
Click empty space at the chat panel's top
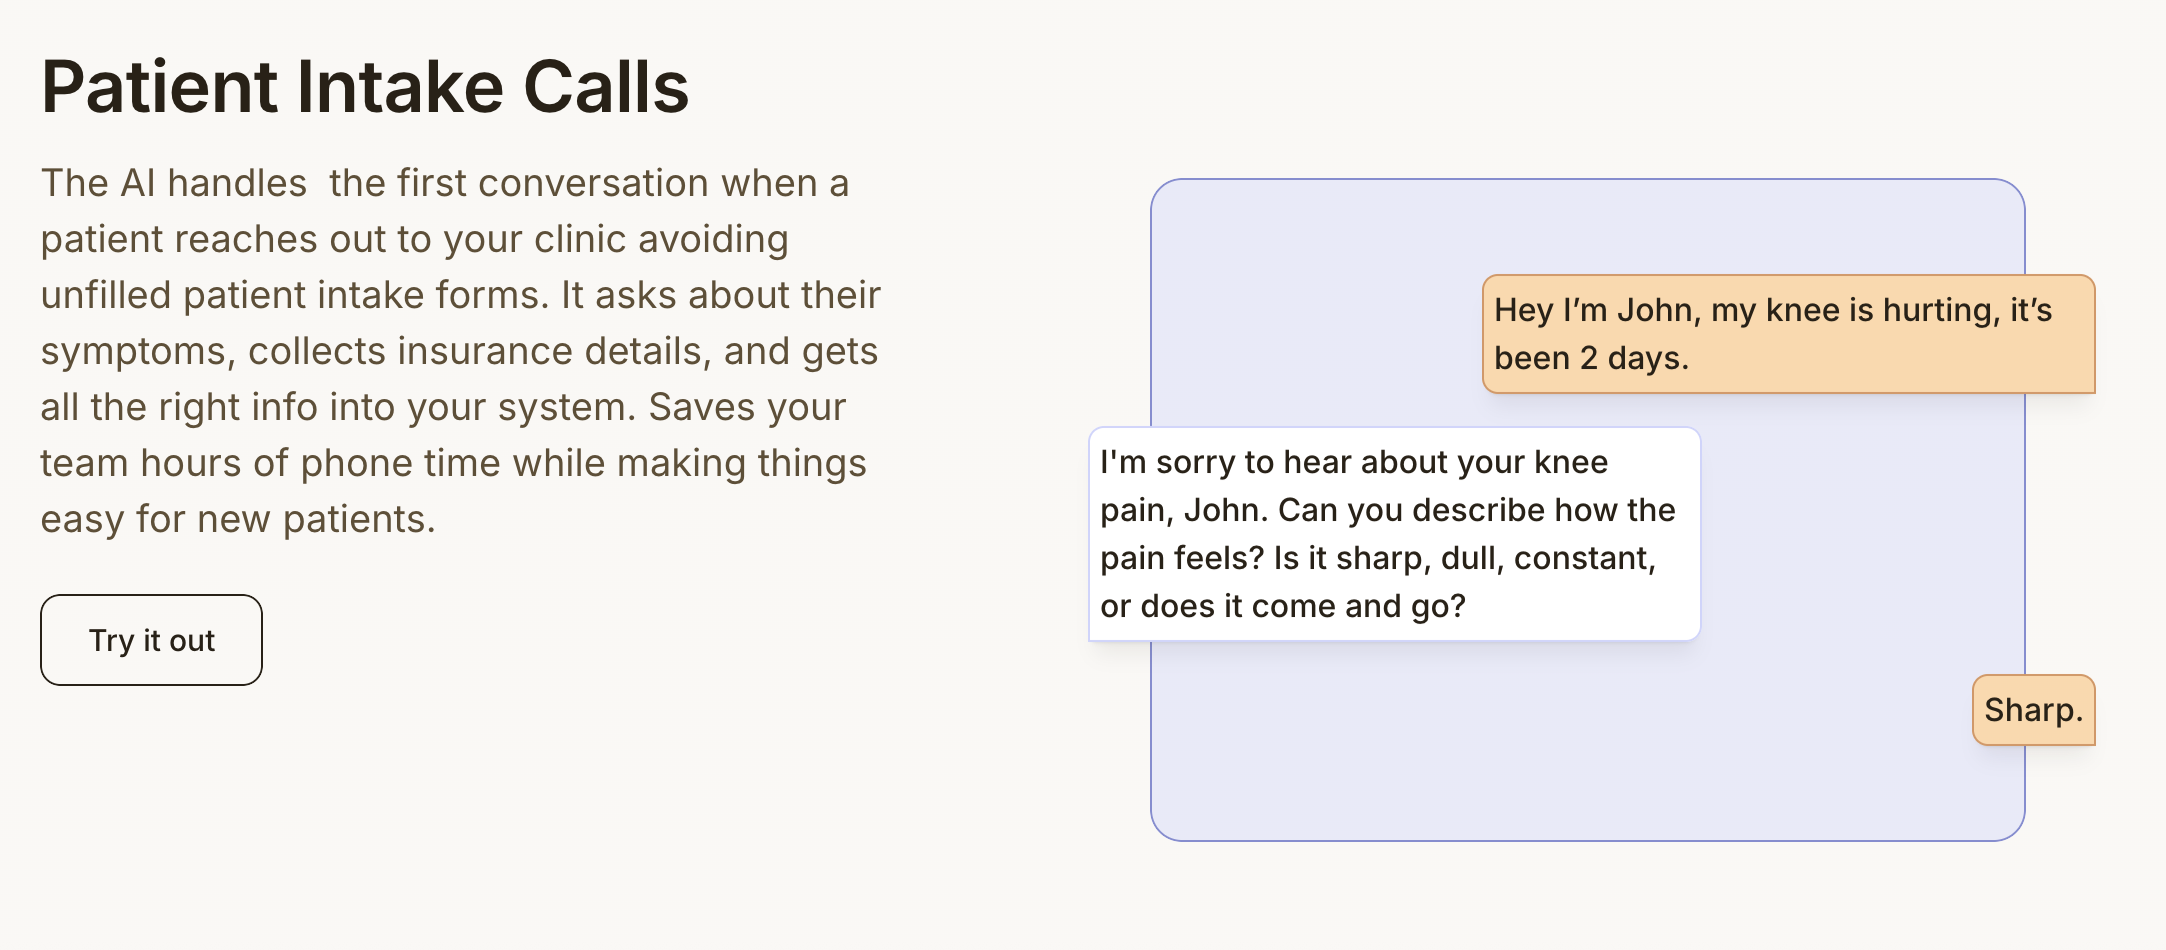(x=1587, y=225)
